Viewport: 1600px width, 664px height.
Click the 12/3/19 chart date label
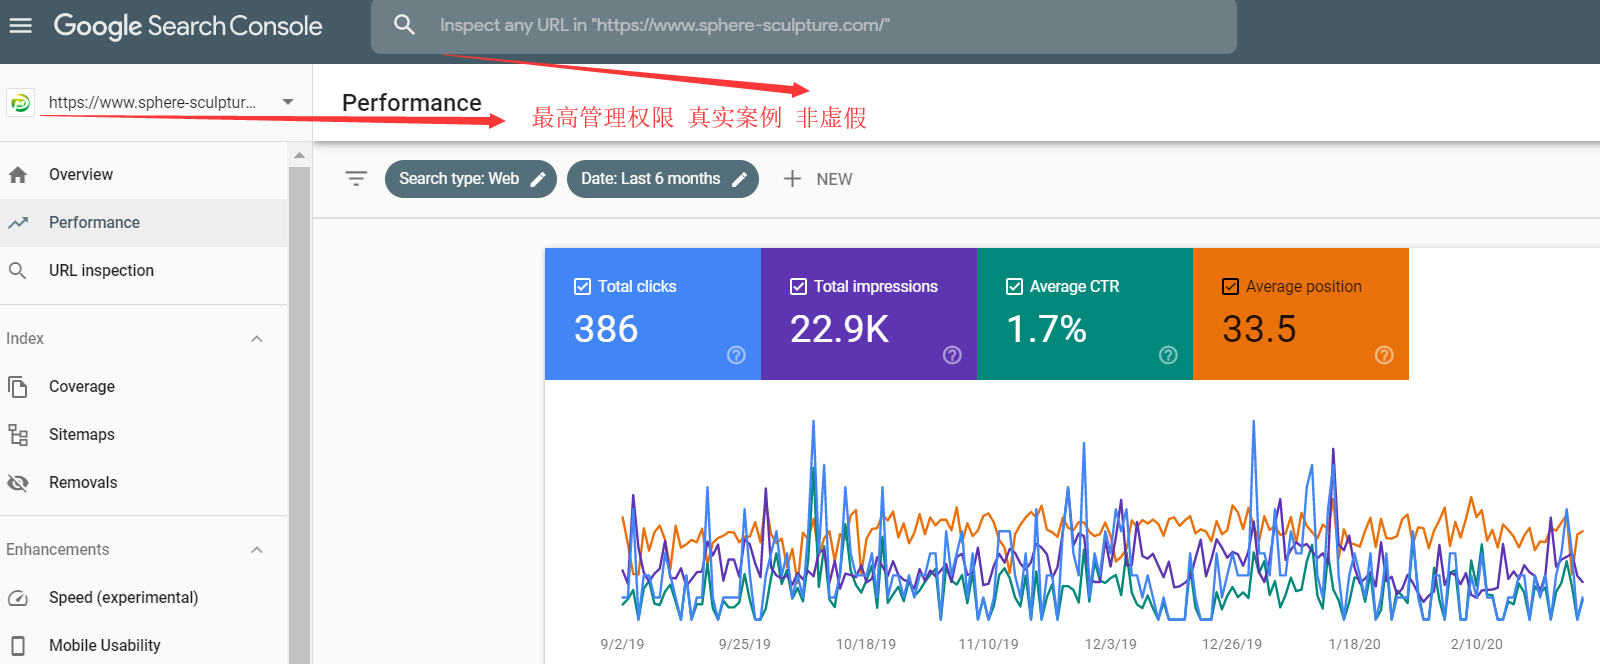(x=1111, y=645)
